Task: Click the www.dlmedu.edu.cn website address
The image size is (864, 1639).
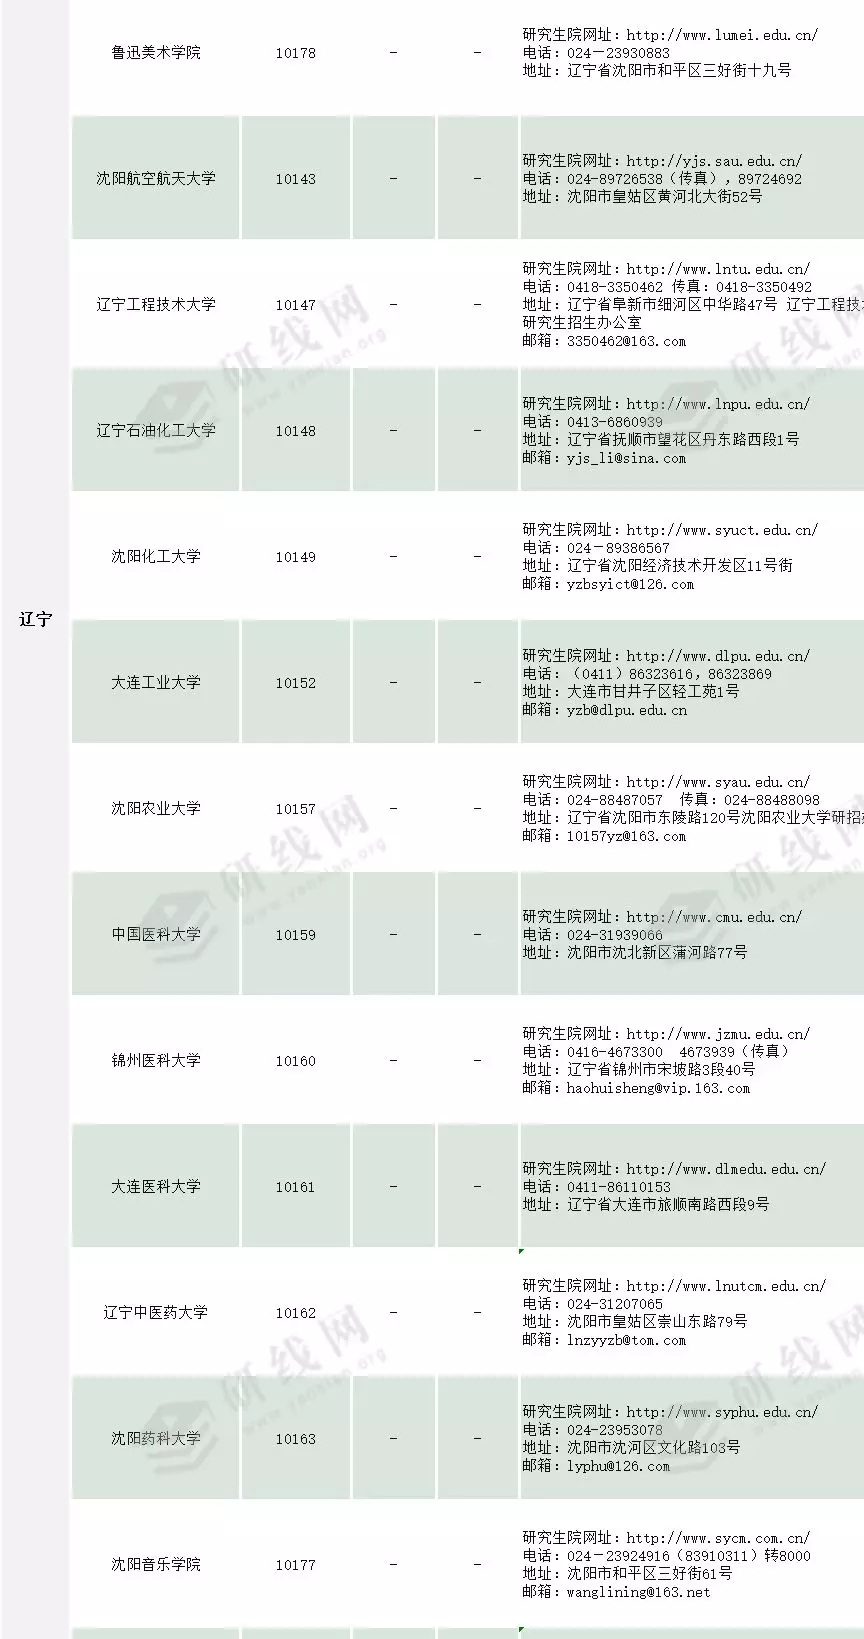Action: pyautogui.click(x=726, y=1169)
